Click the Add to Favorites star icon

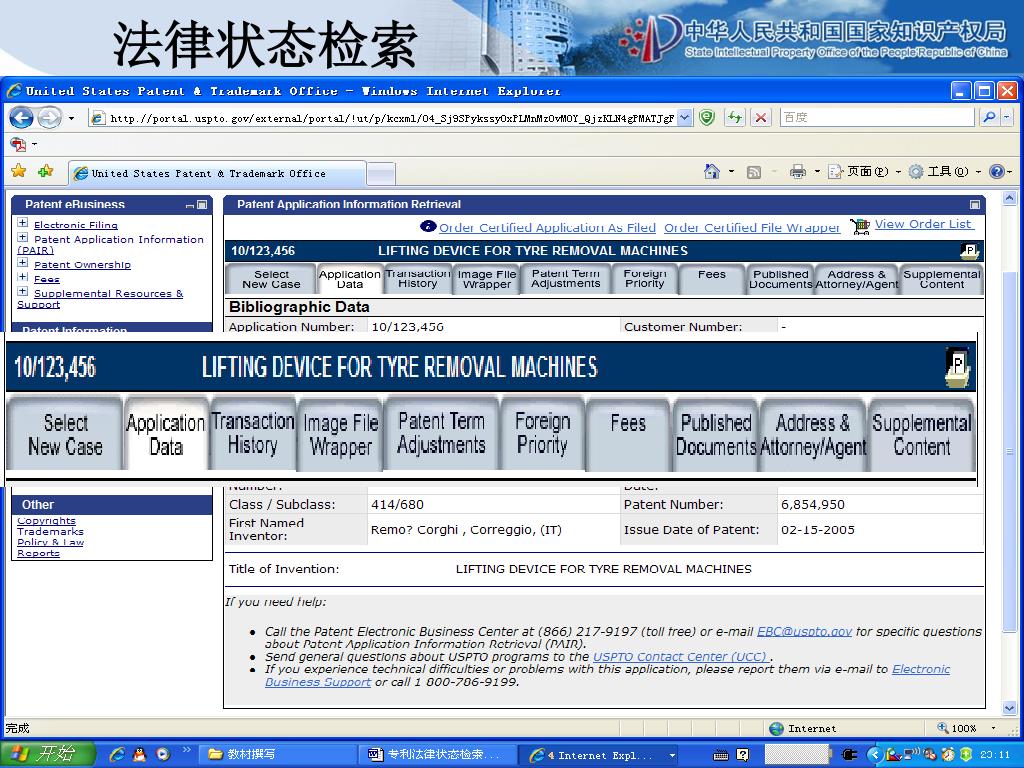click(46, 171)
